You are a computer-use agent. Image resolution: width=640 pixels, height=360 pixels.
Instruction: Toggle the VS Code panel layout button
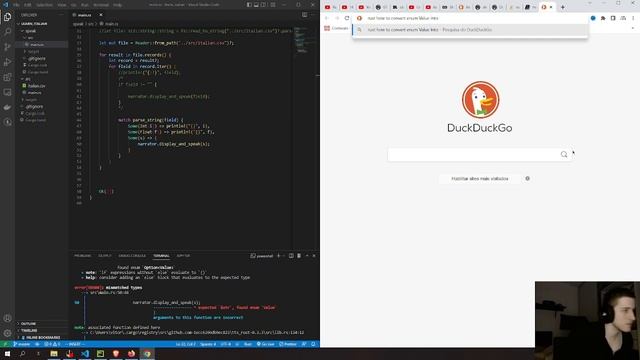click(x=256, y=5)
